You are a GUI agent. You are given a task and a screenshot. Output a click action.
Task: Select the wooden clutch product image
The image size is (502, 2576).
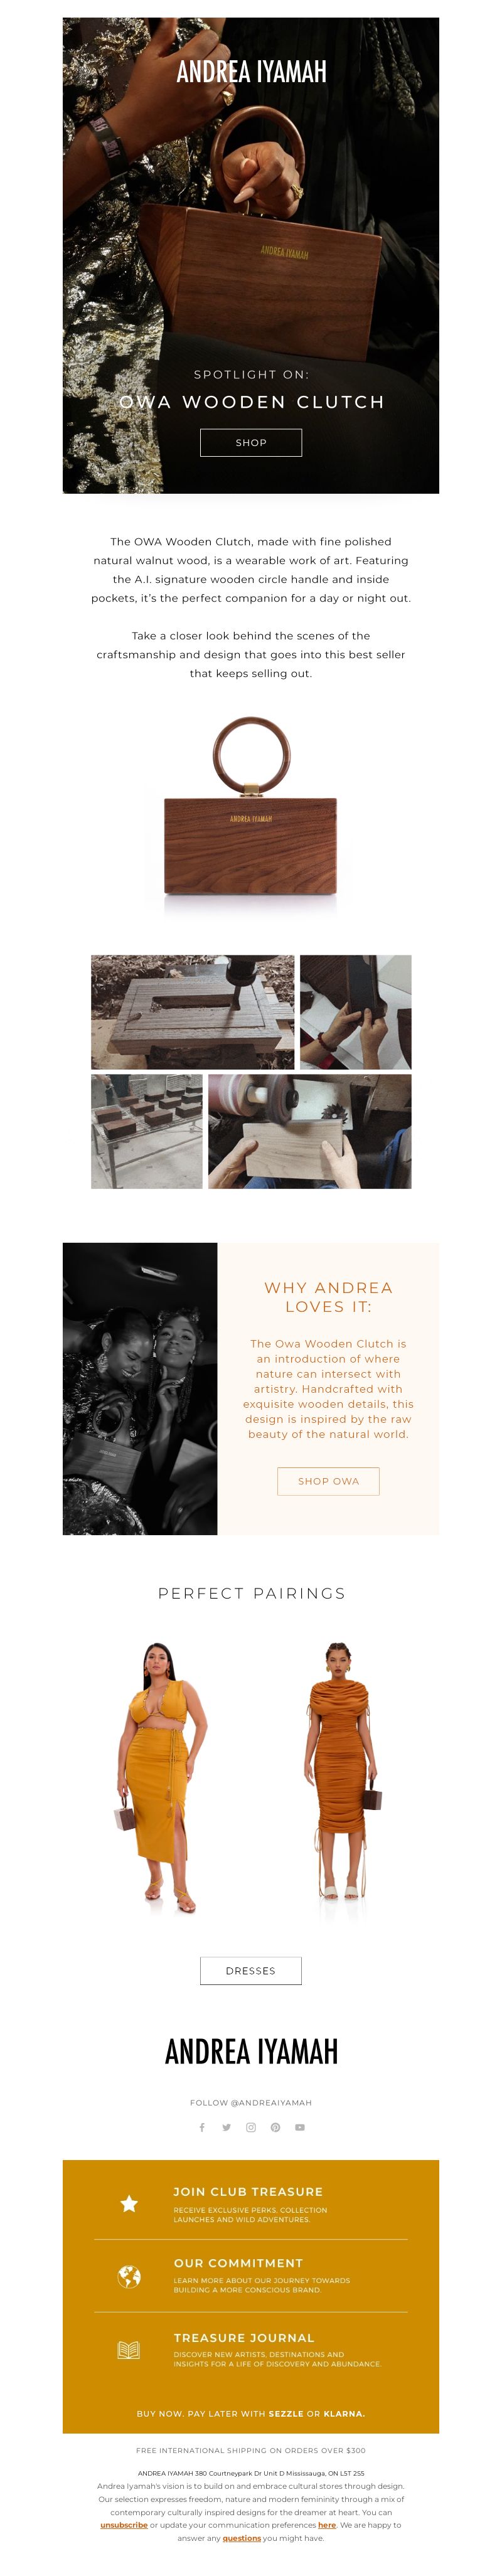[251, 809]
